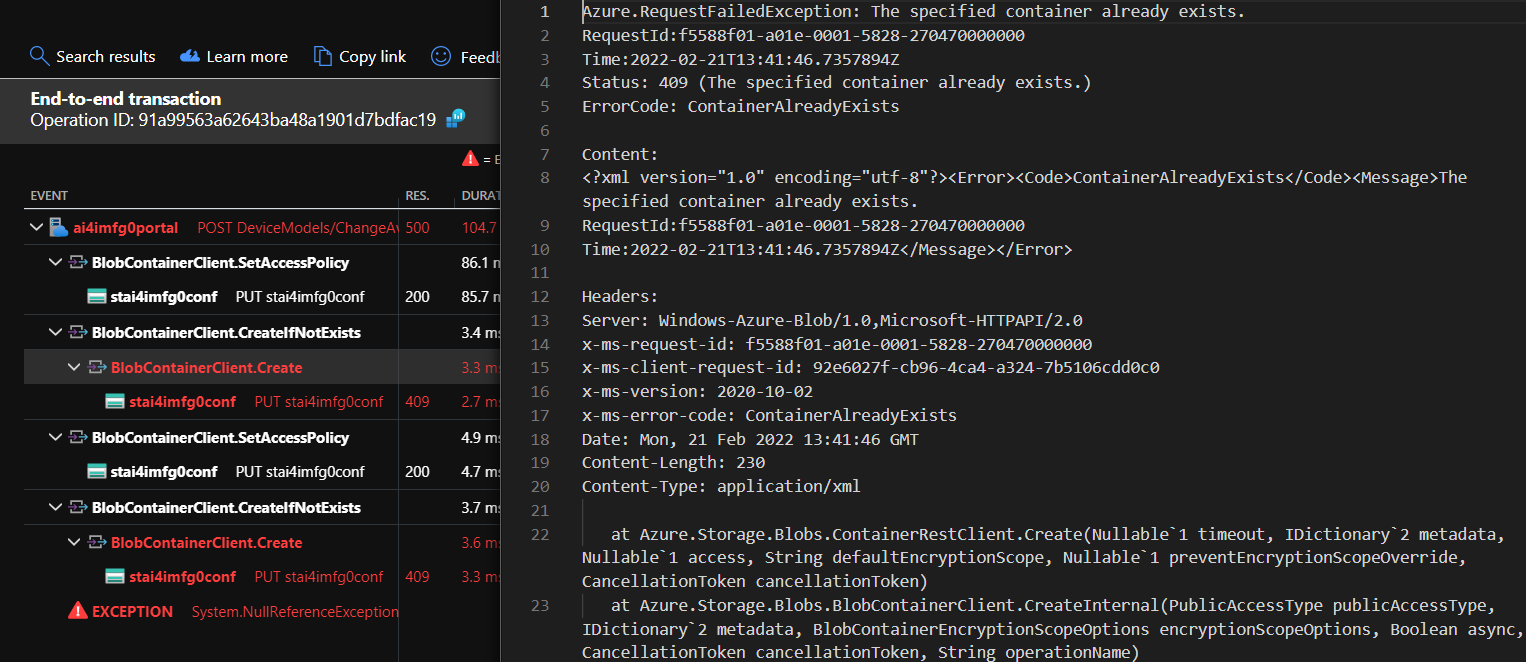The width and height of the screenshot is (1526, 662).
Task: Select the BlobContainerClient.CreateIfNotExists 3.4 ms row
Action: click(226, 332)
